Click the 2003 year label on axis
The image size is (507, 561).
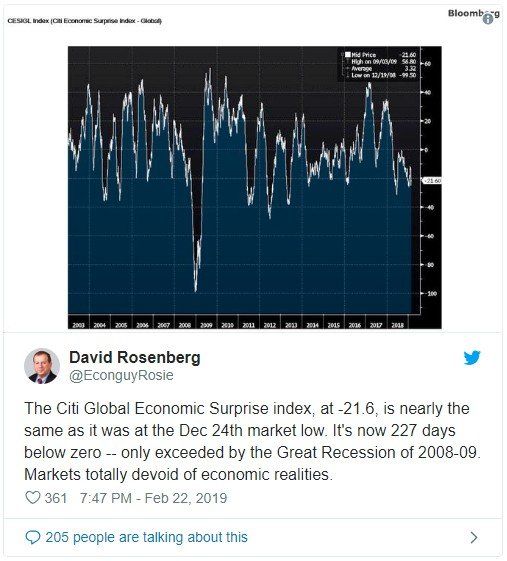[x=78, y=325]
